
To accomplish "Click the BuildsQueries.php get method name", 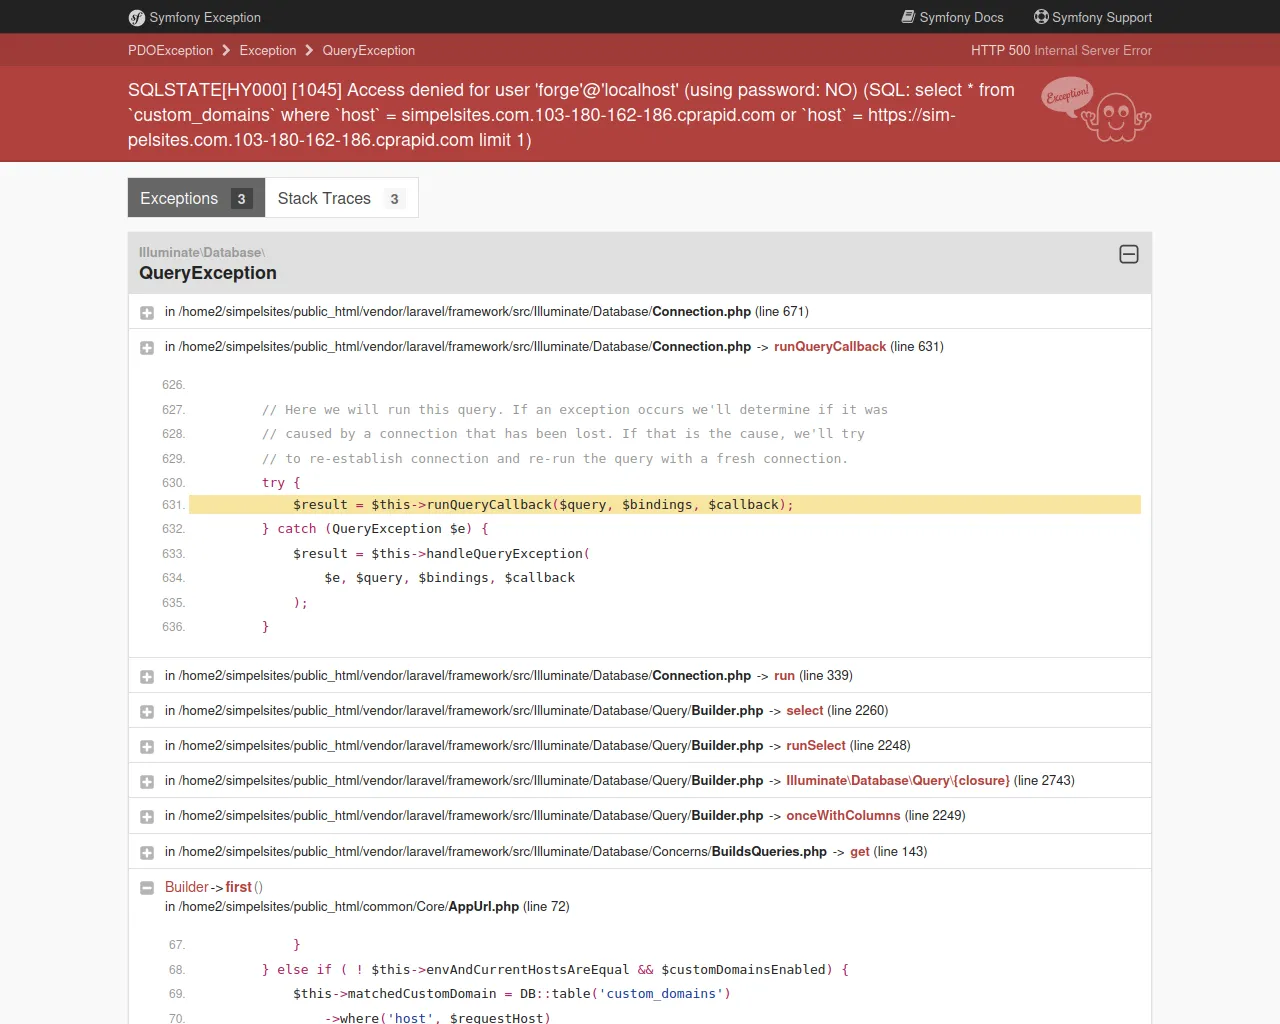I will [860, 851].
